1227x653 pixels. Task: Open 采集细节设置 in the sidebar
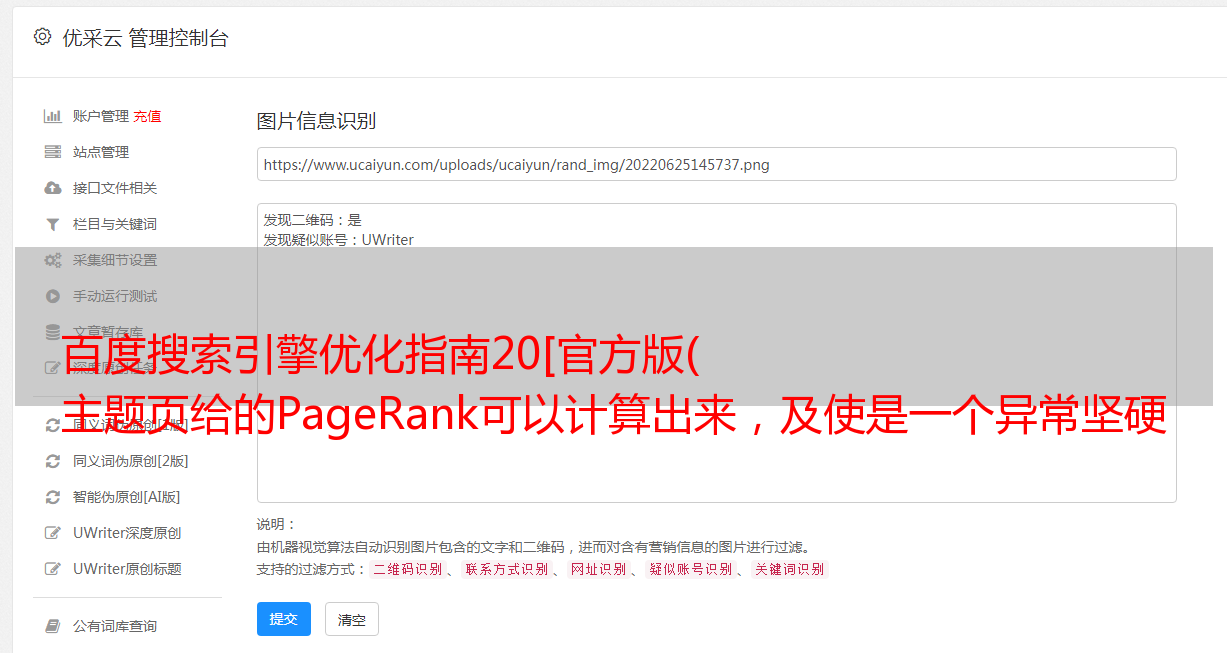click(x=115, y=260)
